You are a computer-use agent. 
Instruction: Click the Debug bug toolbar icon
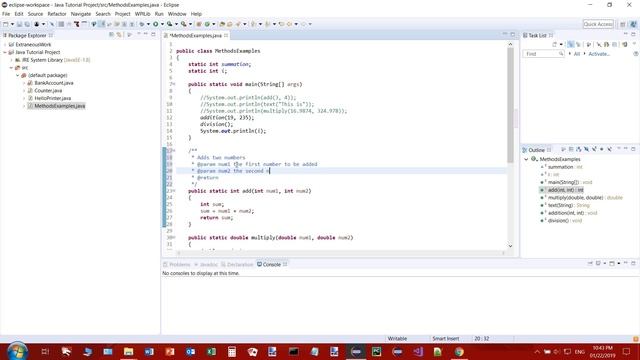coord(142,24)
